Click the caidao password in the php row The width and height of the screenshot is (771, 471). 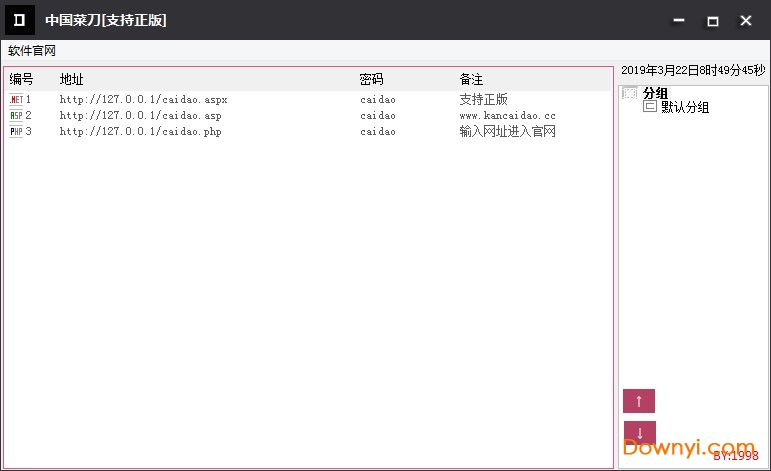[378, 131]
